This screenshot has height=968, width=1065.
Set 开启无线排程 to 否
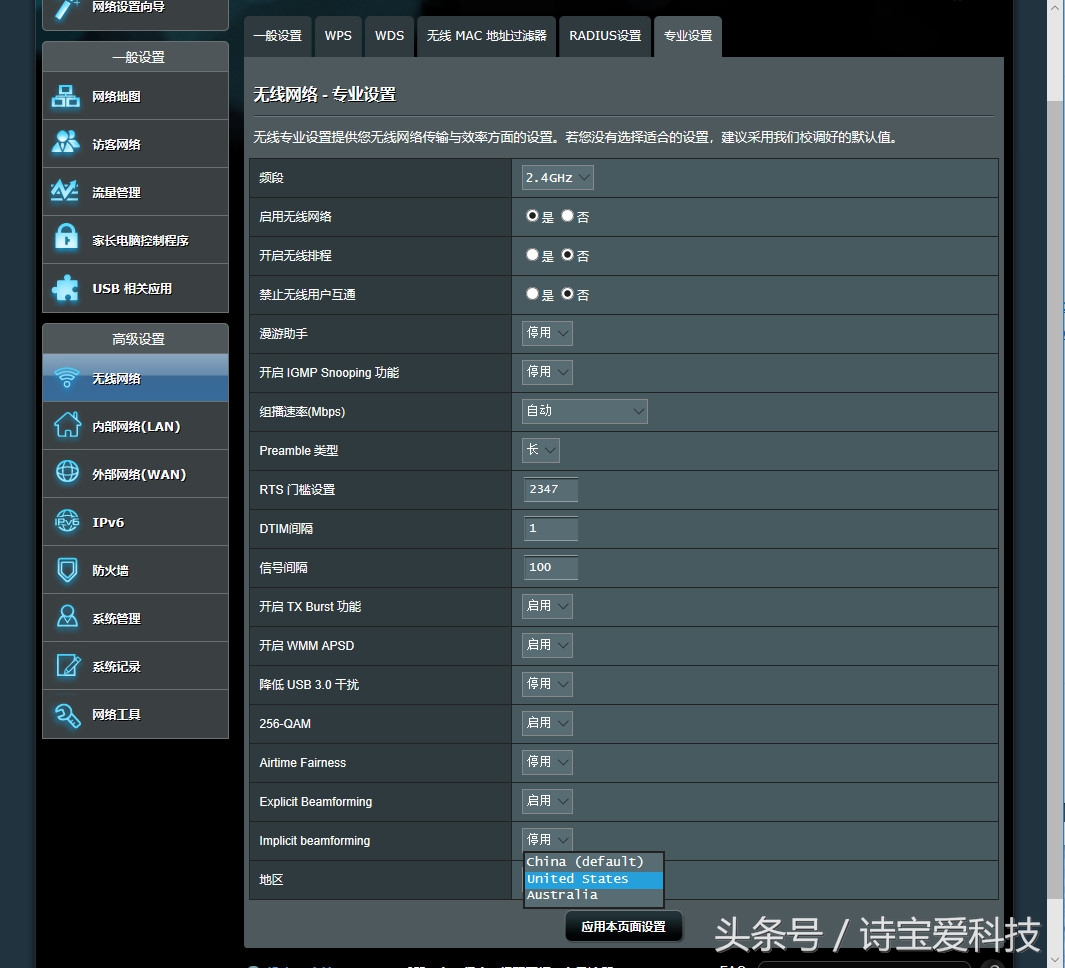click(566, 254)
